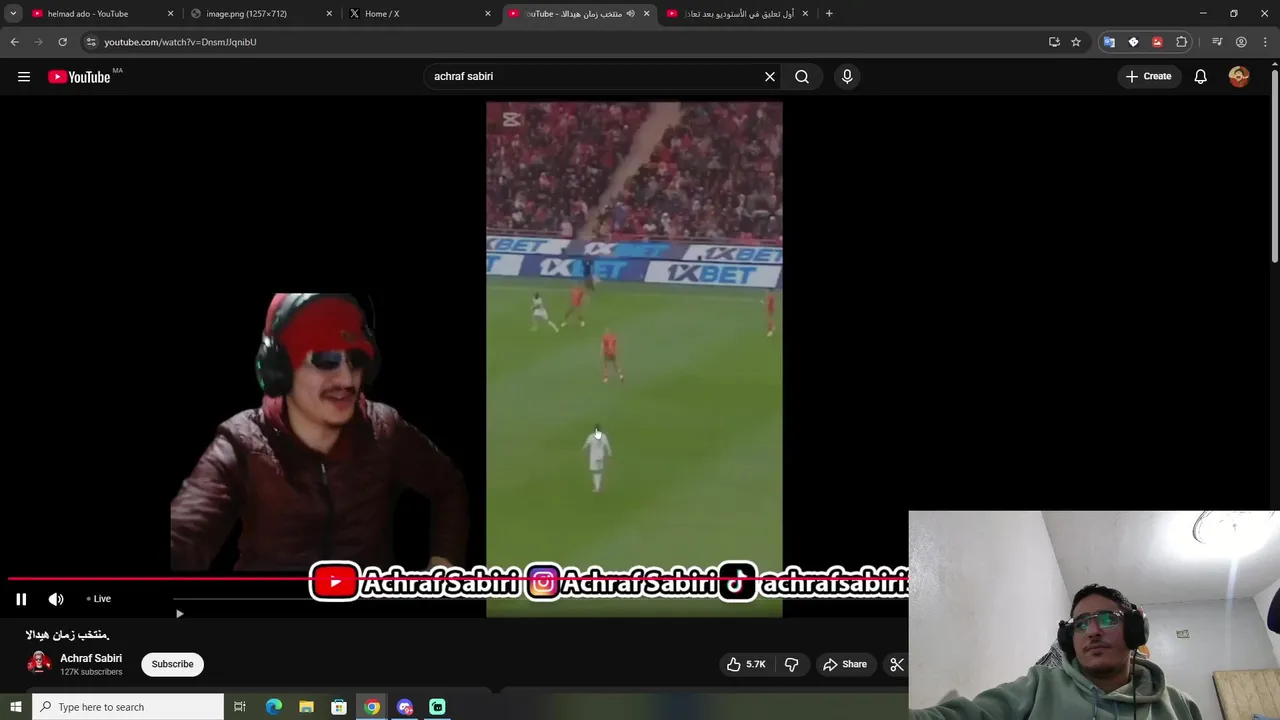
Task: Close the image.png tab
Action: pyautogui.click(x=329, y=14)
